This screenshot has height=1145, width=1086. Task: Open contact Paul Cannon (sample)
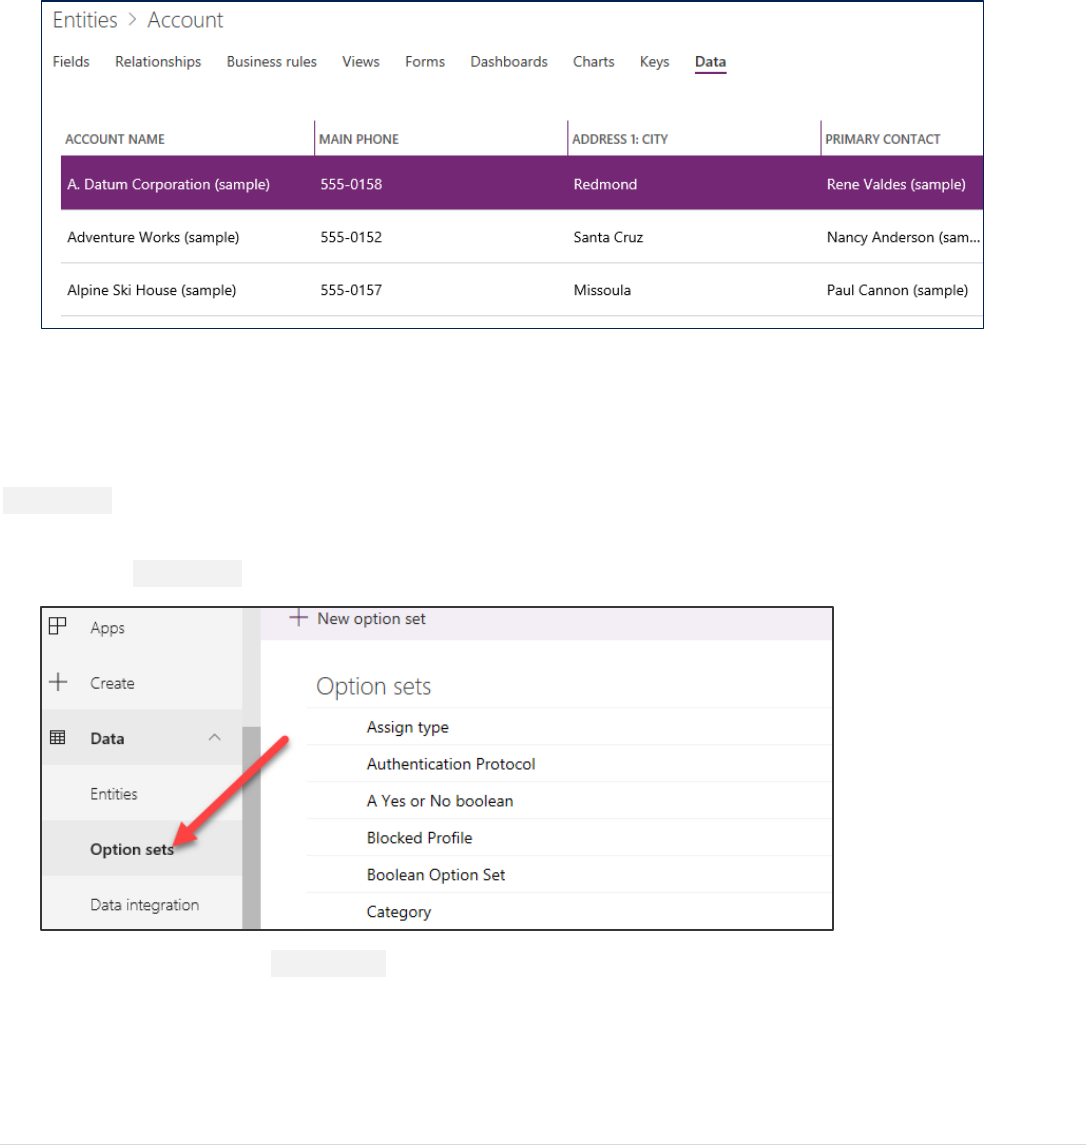(x=898, y=291)
